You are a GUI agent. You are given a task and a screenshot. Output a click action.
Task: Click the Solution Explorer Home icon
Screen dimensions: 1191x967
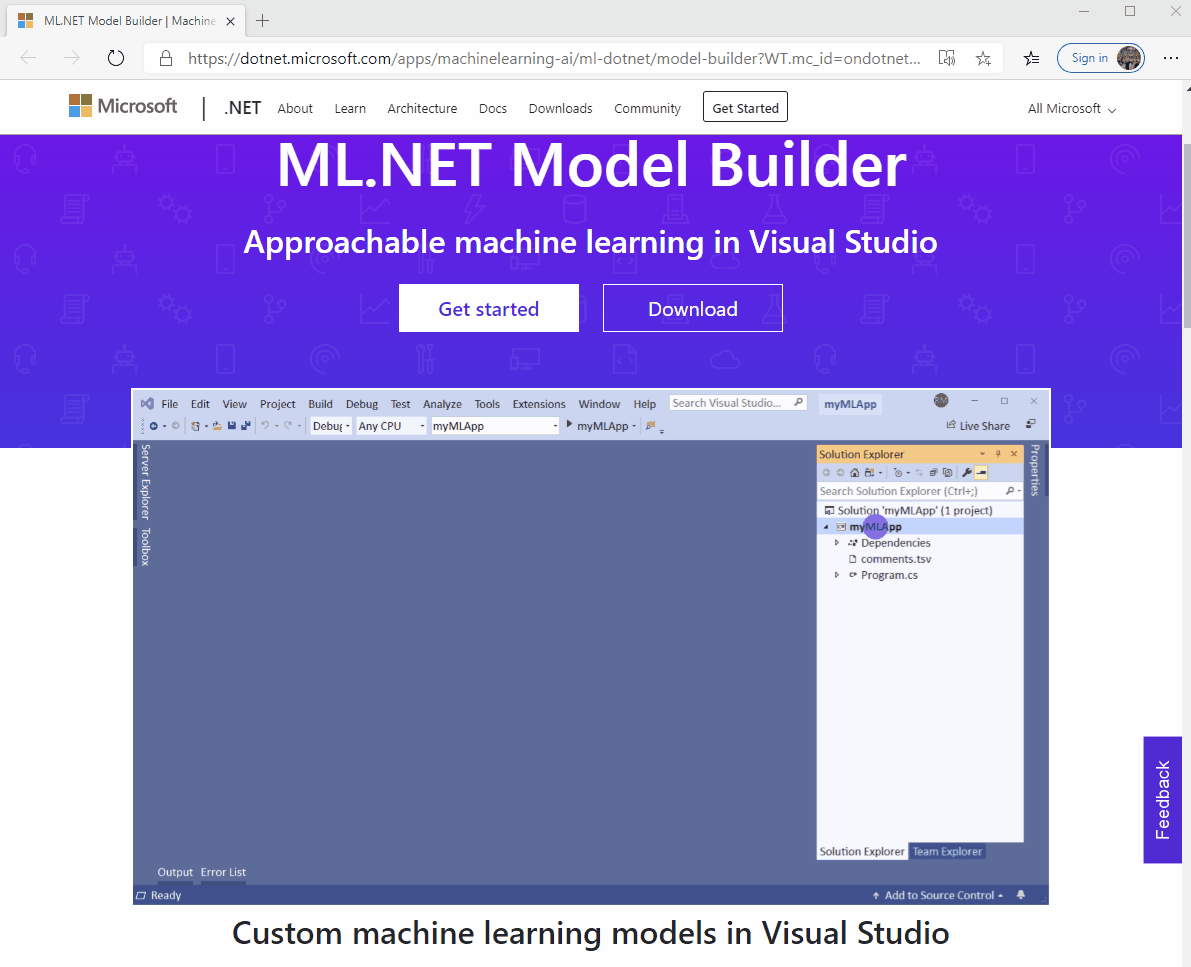(855, 472)
